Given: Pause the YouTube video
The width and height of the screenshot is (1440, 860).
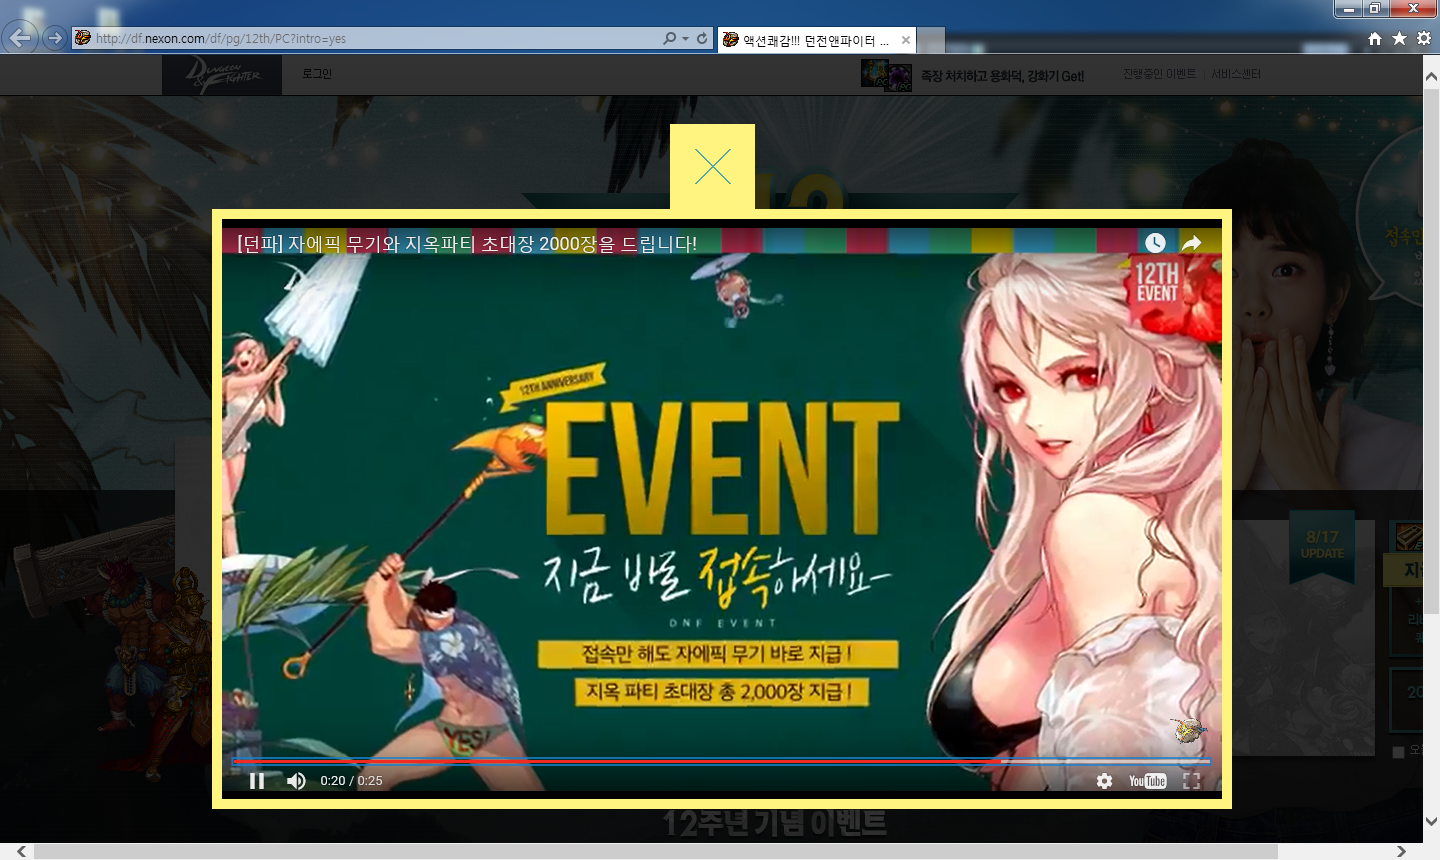Looking at the screenshot, I should point(257,781).
